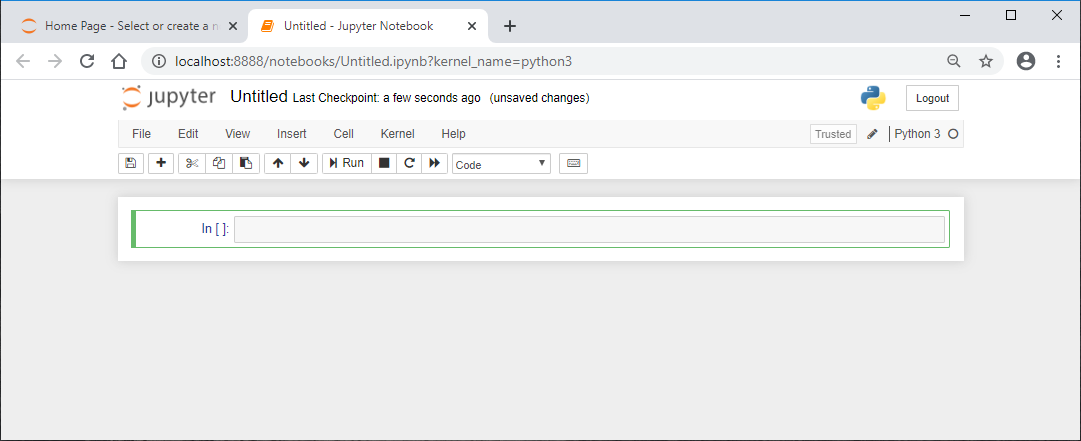Go to browser home page icon
This screenshot has width=1081, height=441.
click(x=119, y=61)
